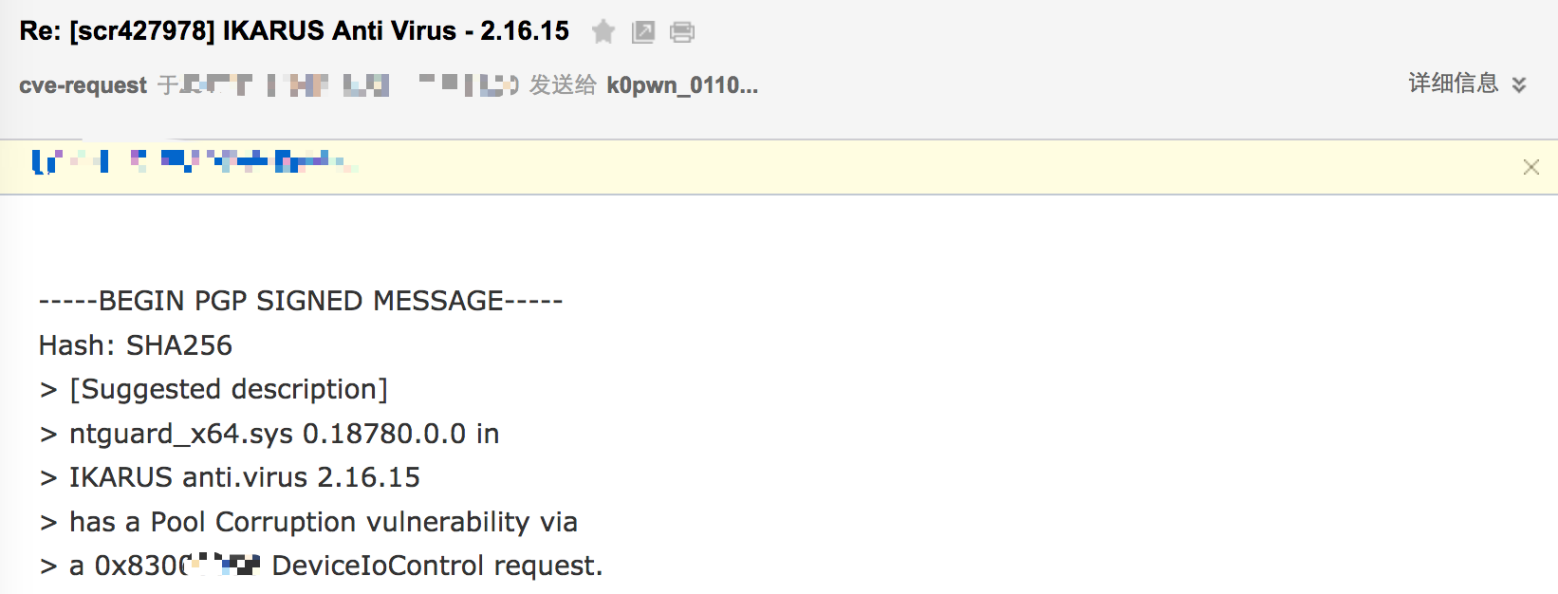This screenshot has width=1558, height=594.
Task: Star this IKARUS Anti Virus email
Action: coord(603,33)
